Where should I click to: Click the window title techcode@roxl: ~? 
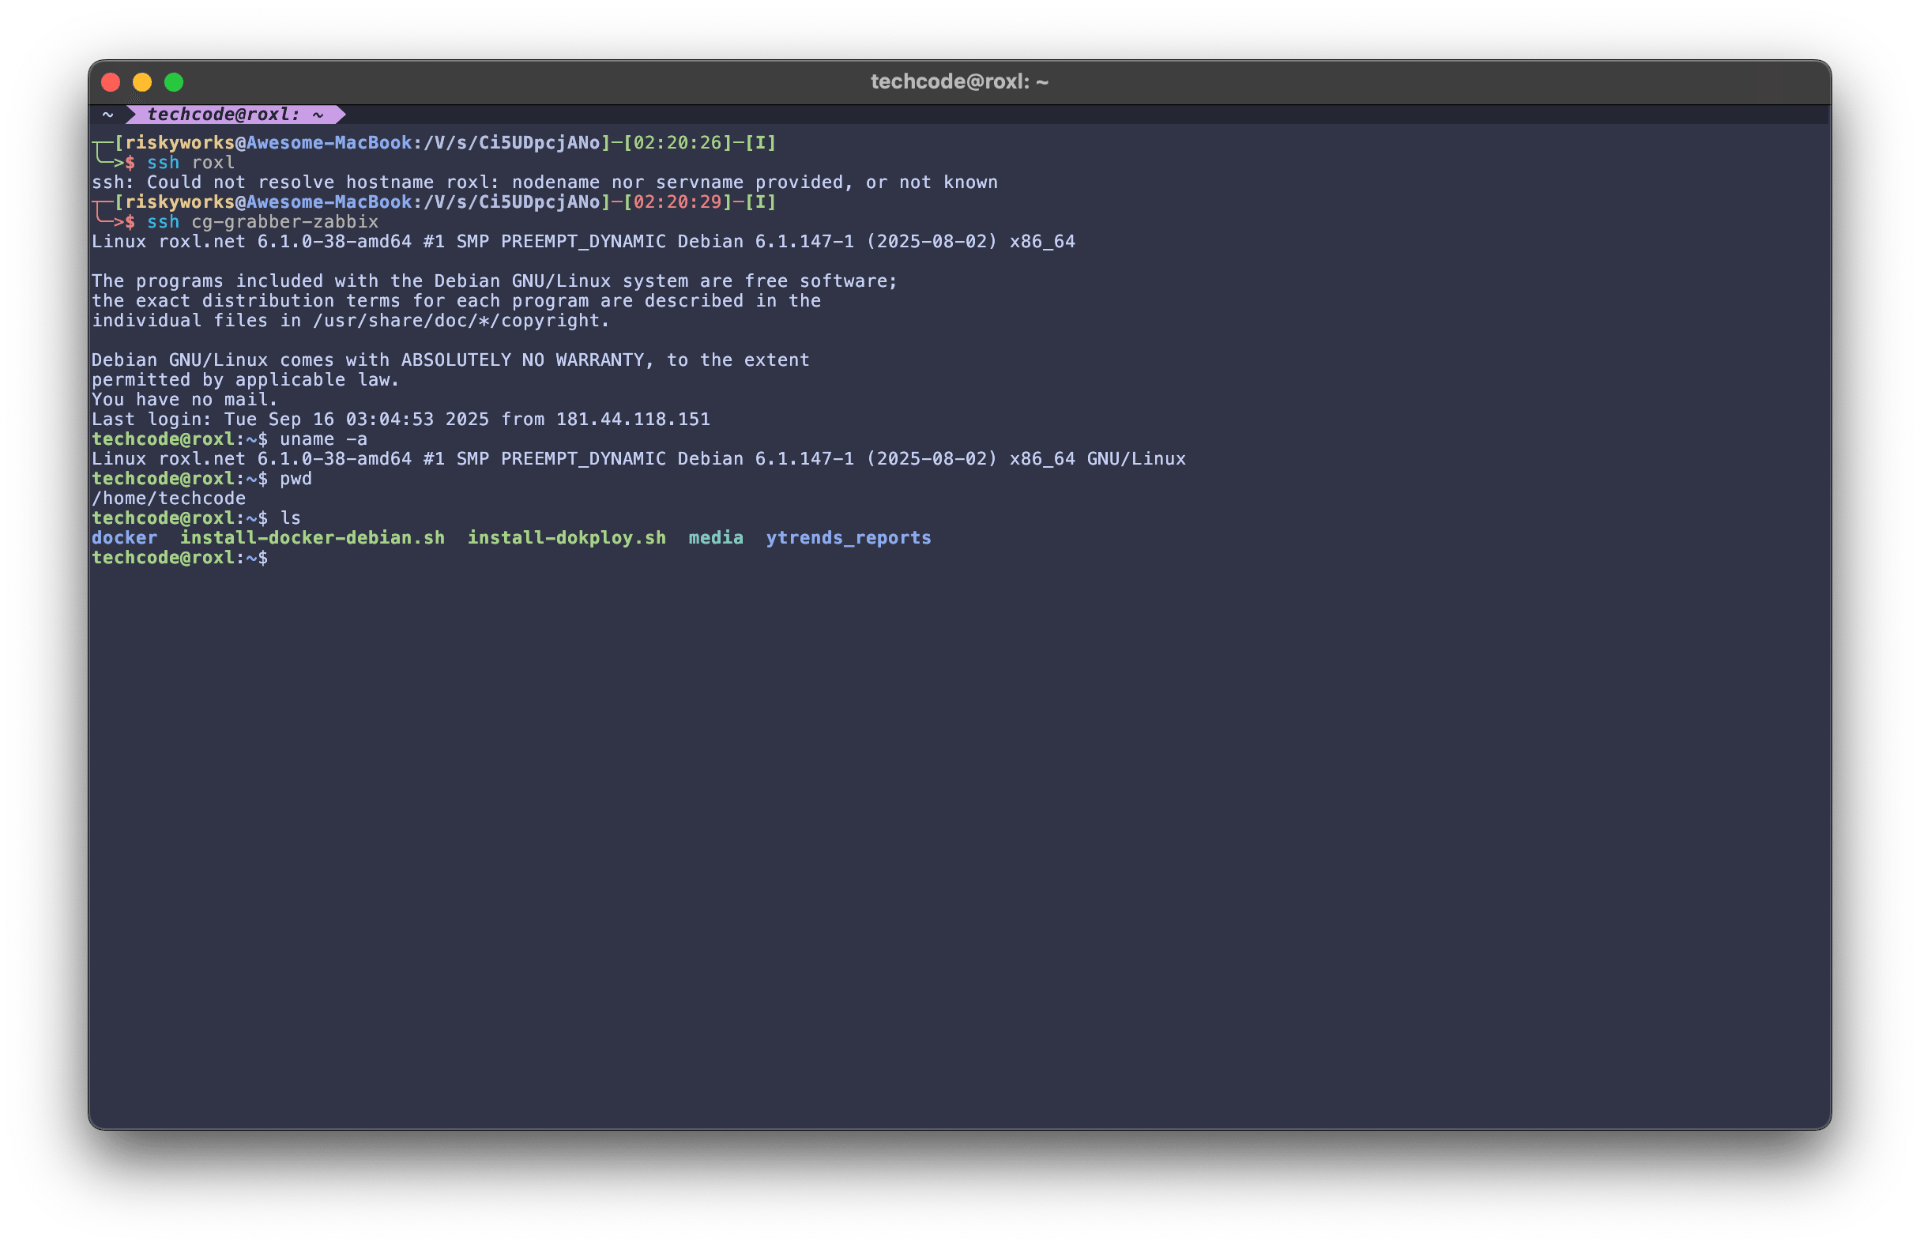coord(958,82)
